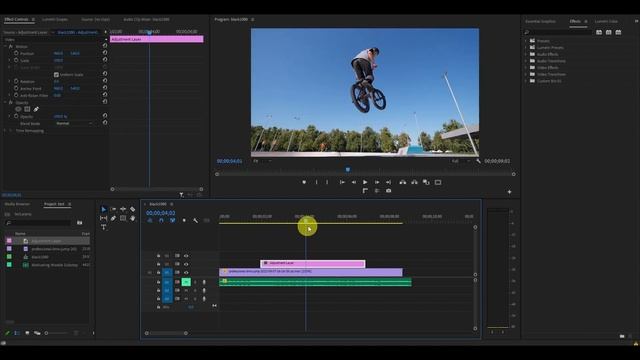Open the Full playback resolution dropdown
The image size is (640, 360).
(460, 161)
